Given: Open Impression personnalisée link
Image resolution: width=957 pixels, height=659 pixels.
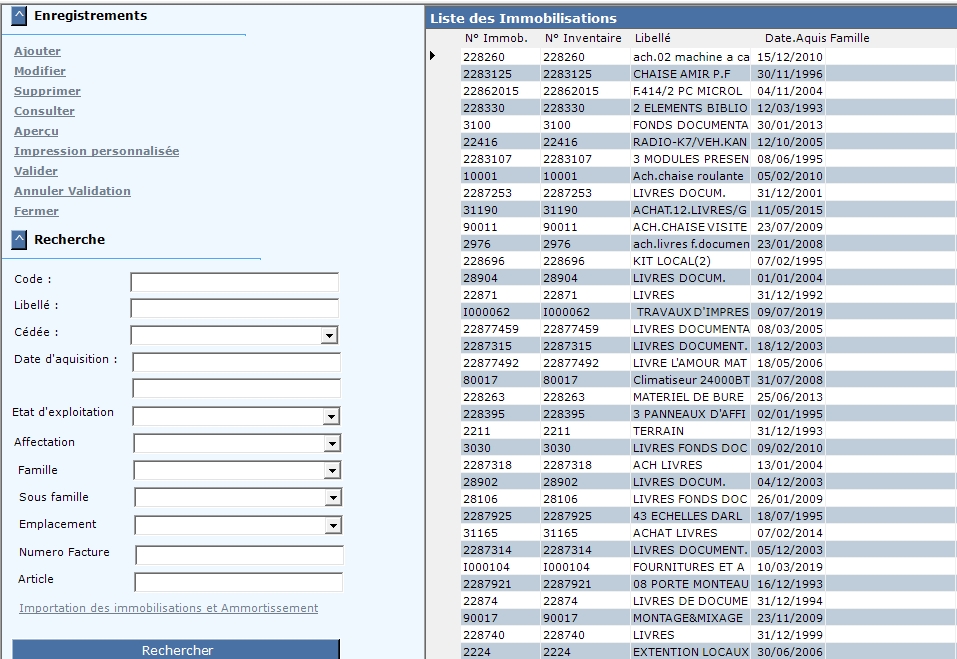Looking at the screenshot, I should tap(96, 151).
